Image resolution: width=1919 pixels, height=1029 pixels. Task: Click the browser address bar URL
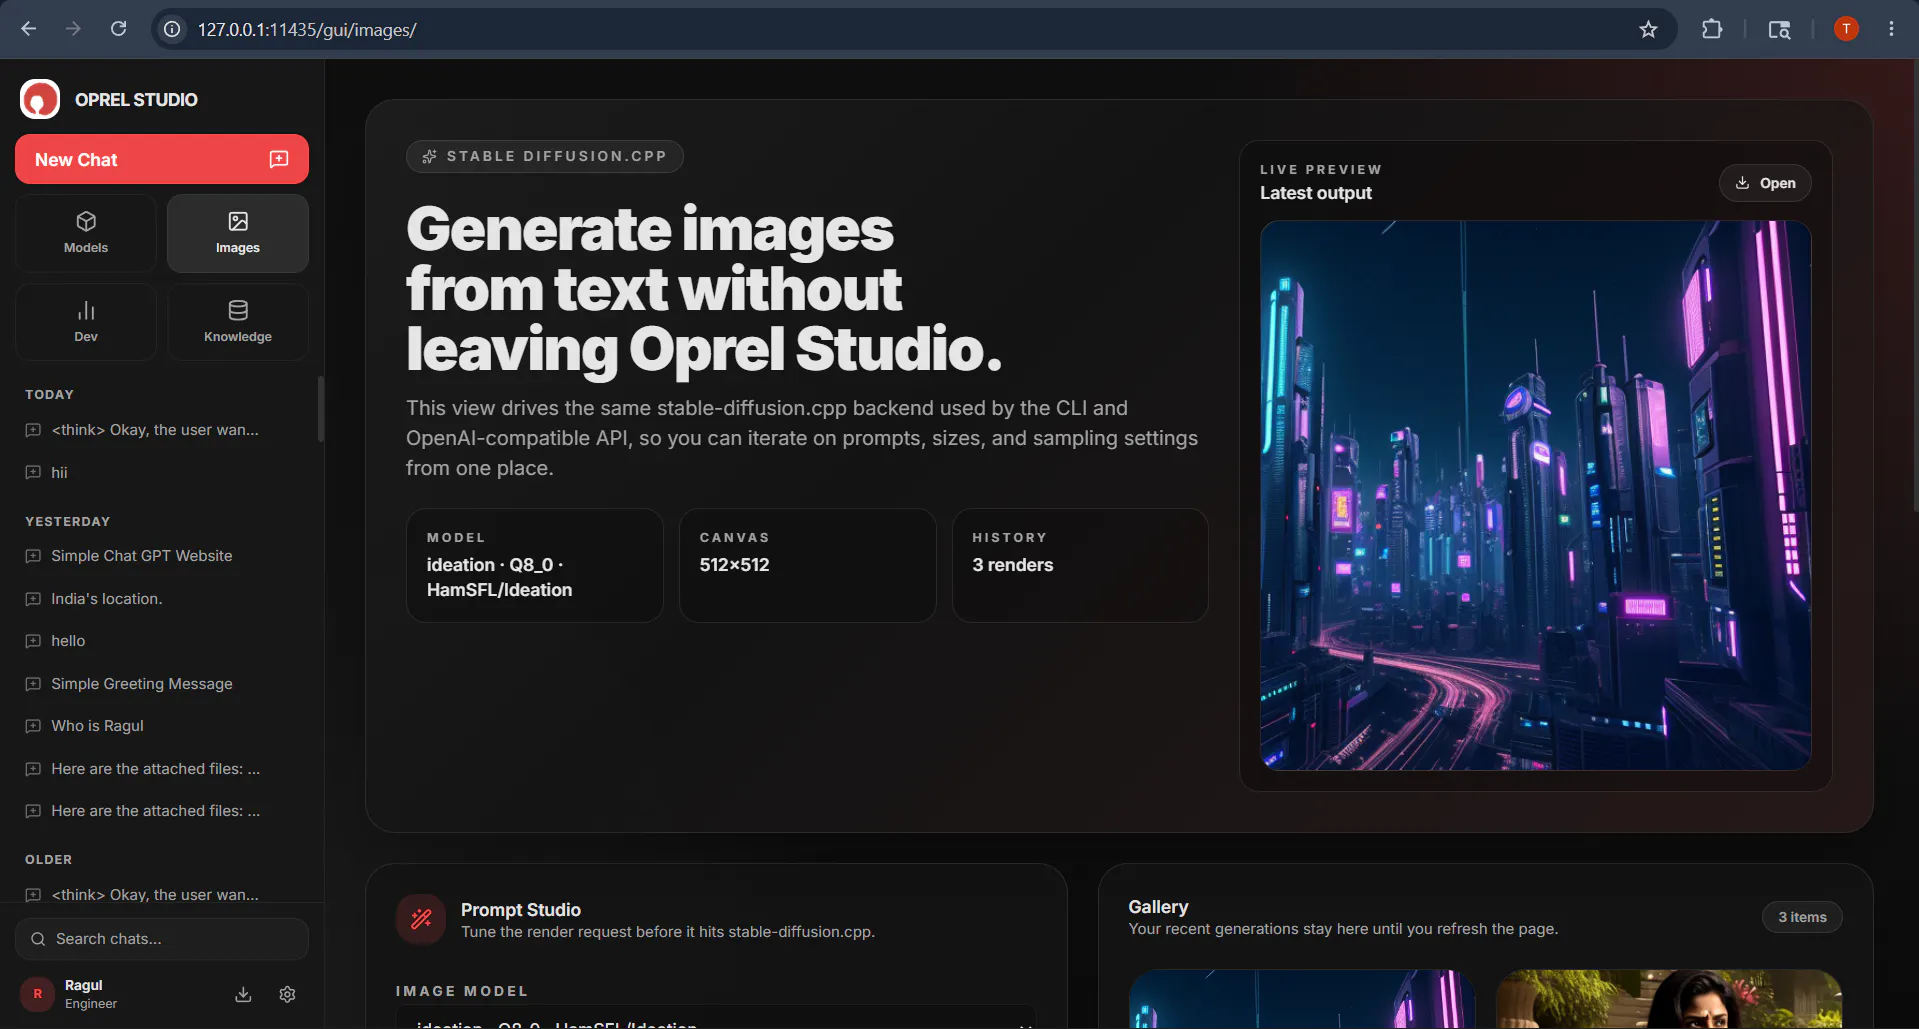tap(307, 30)
